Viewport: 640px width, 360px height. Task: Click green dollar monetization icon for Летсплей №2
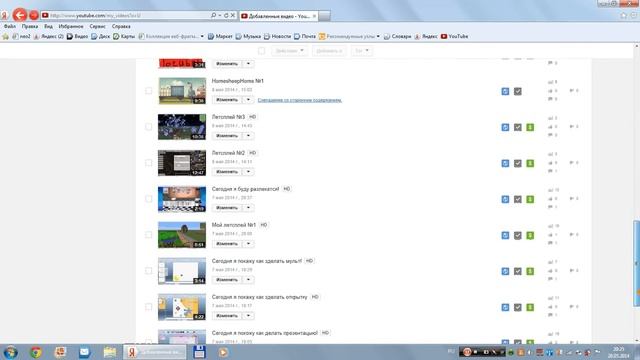[x=530, y=163]
